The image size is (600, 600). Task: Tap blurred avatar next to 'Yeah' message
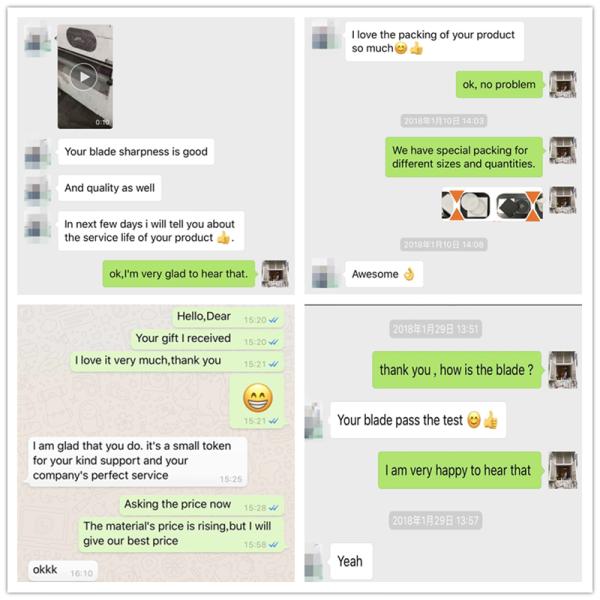pyautogui.click(x=315, y=561)
